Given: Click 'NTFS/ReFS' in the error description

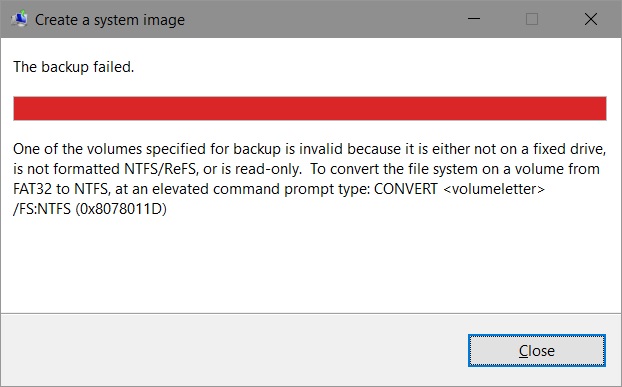Looking at the screenshot, I should (161, 169).
